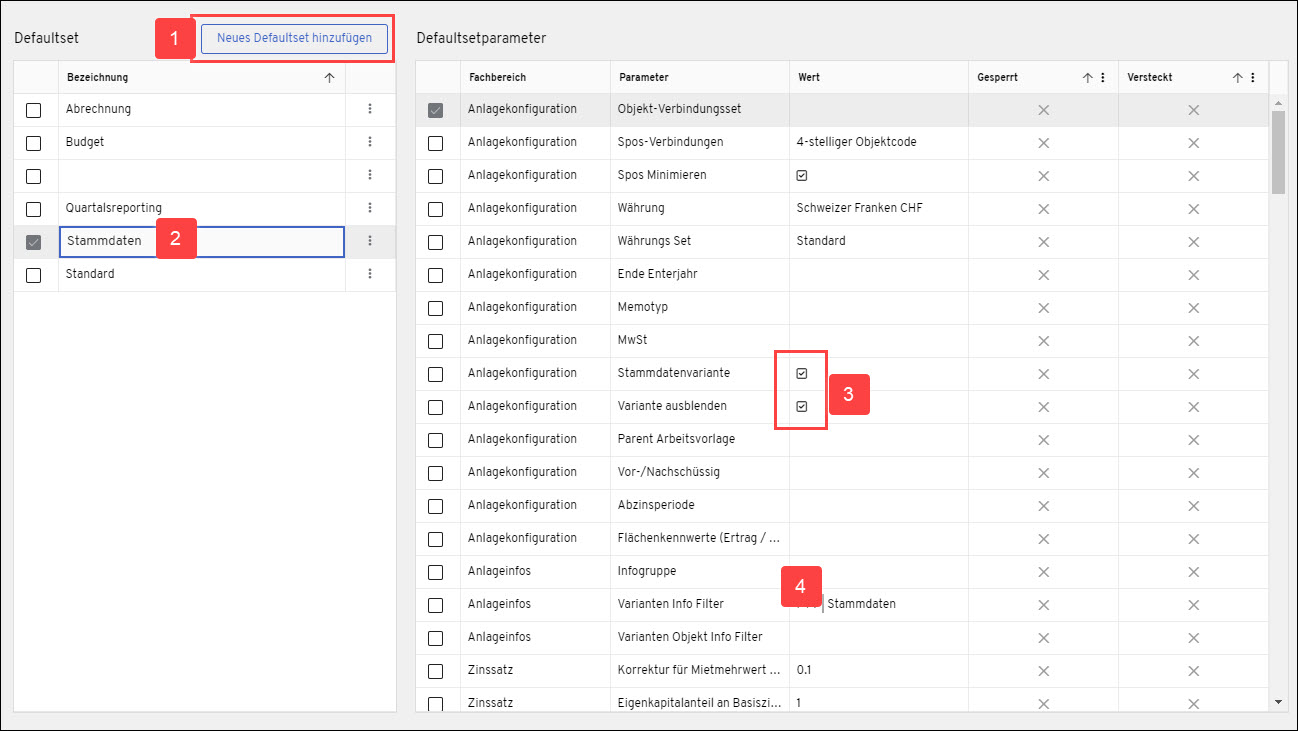This screenshot has height=731, width=1298.
Task: Click the Parameter column header
Action: click(644, 77)
